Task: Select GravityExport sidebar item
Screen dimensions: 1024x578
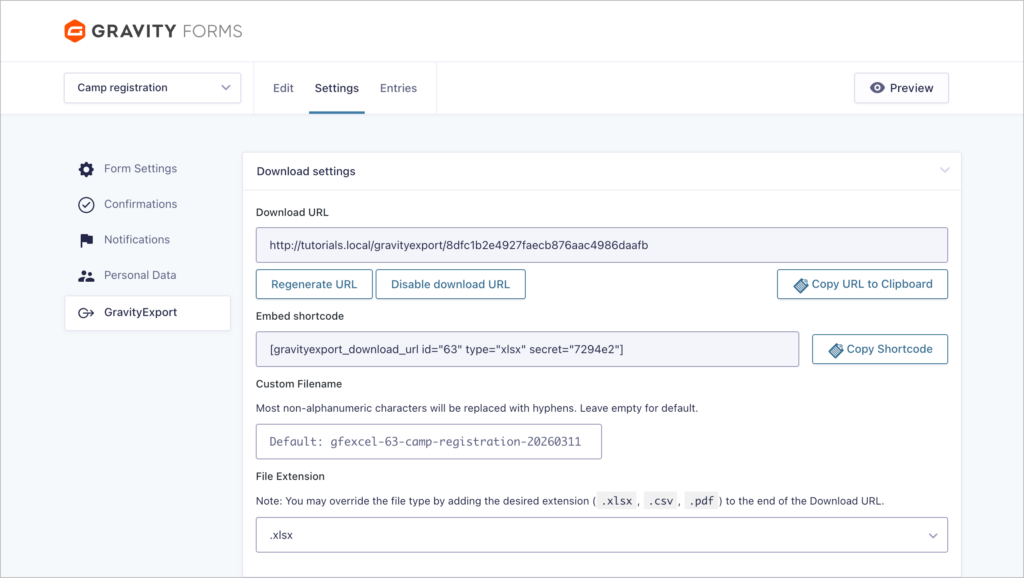Action: pos(148,313)
